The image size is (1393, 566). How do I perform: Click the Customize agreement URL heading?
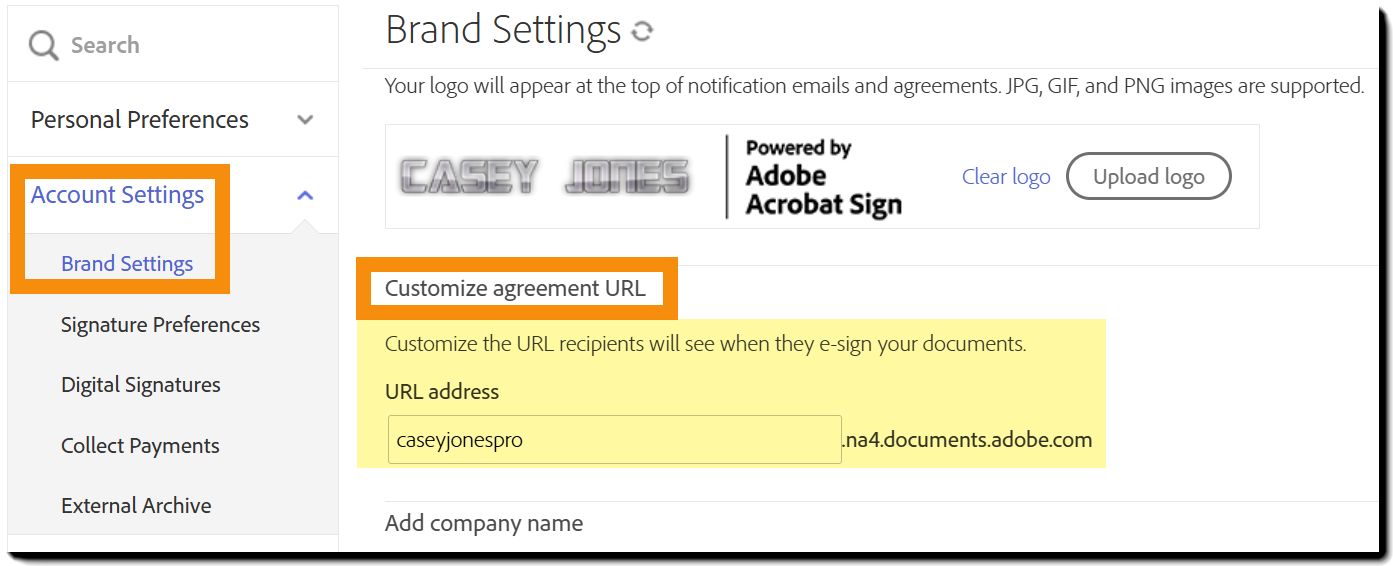click(x=515, y=289)
